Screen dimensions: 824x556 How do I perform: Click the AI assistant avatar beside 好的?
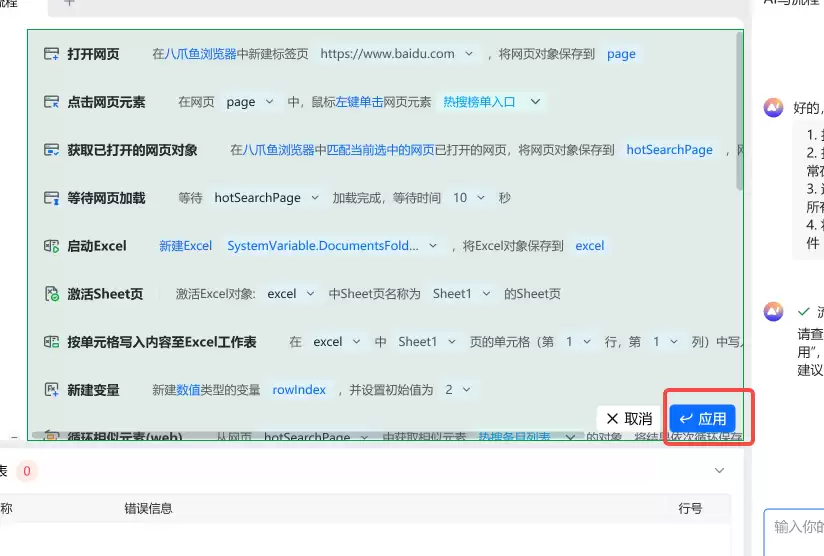[773, 108]
